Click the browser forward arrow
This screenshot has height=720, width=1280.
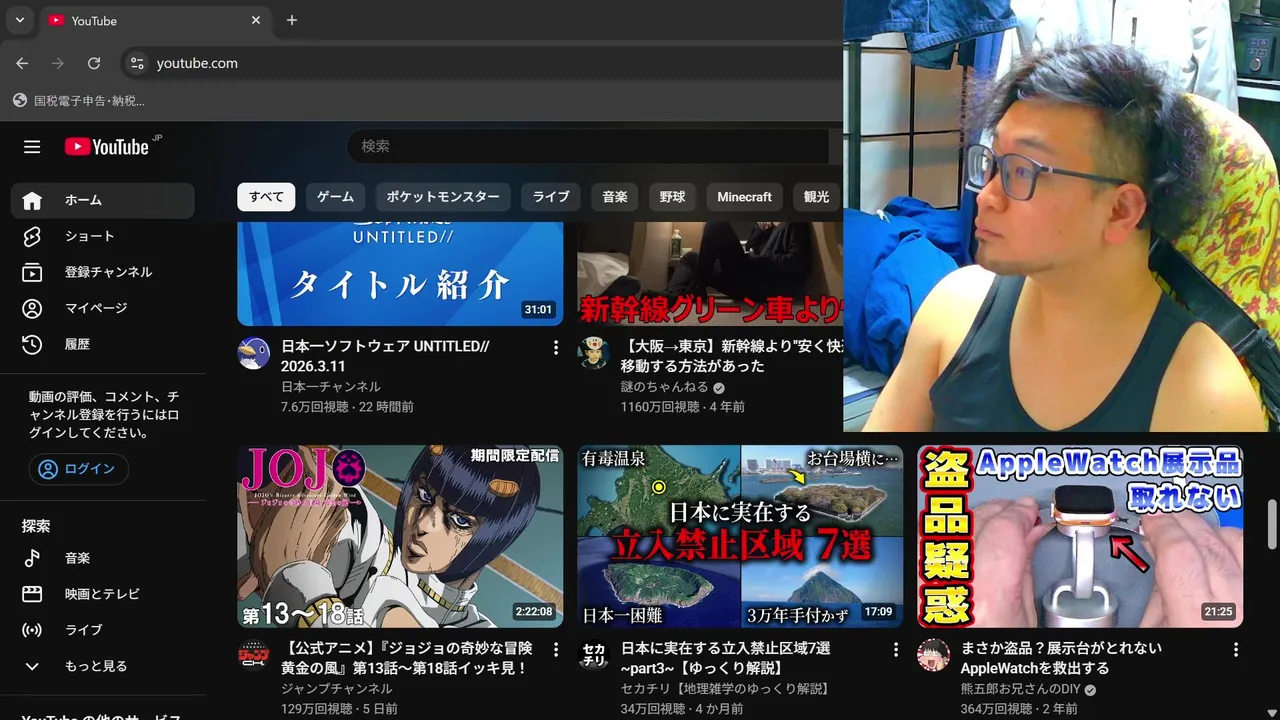tap(58, 63)
